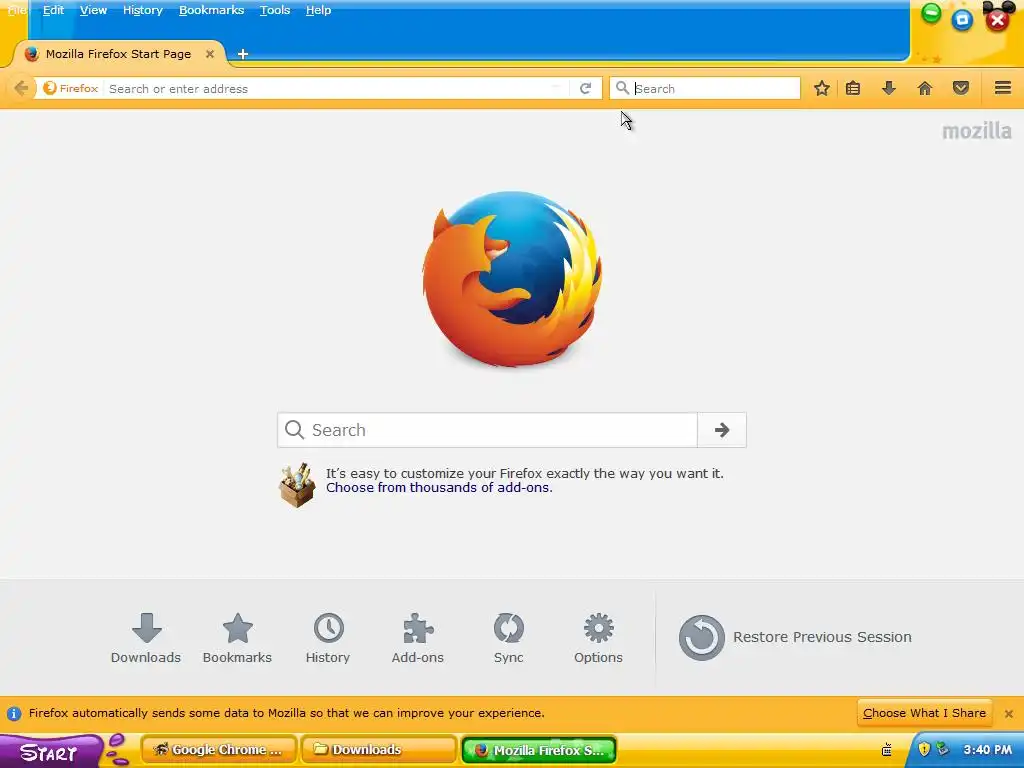
Task: Open the Start button on taskbar
Action: coord(49,751)
